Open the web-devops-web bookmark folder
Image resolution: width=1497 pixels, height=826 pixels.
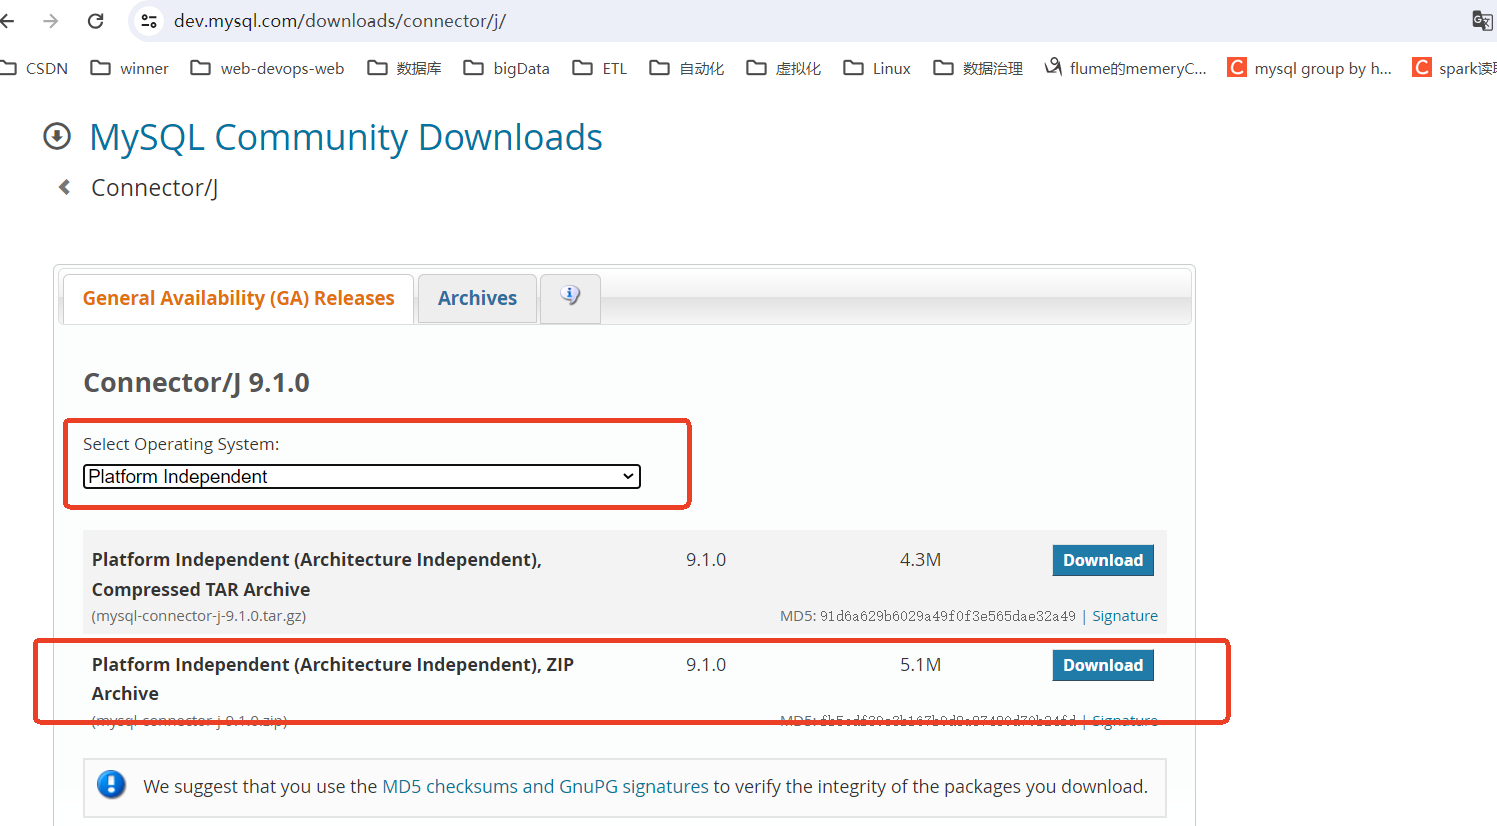coord(267,68)
